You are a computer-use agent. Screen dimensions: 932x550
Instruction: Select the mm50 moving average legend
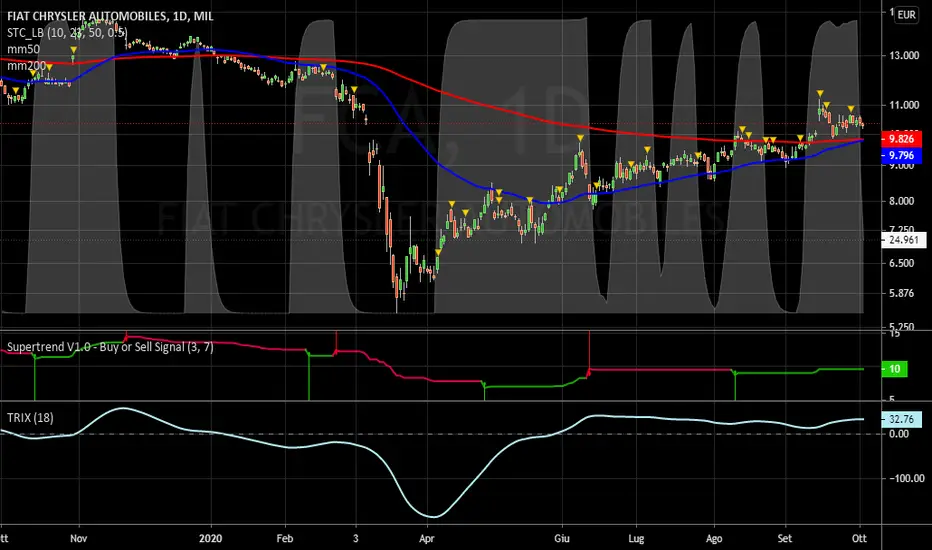(24, 49)
